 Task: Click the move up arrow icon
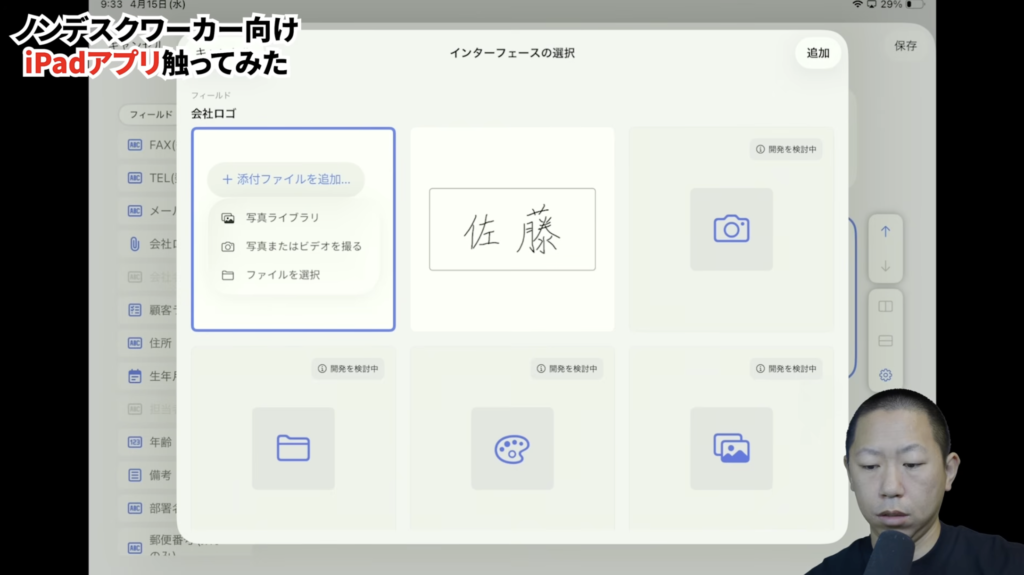coord(885,231)
